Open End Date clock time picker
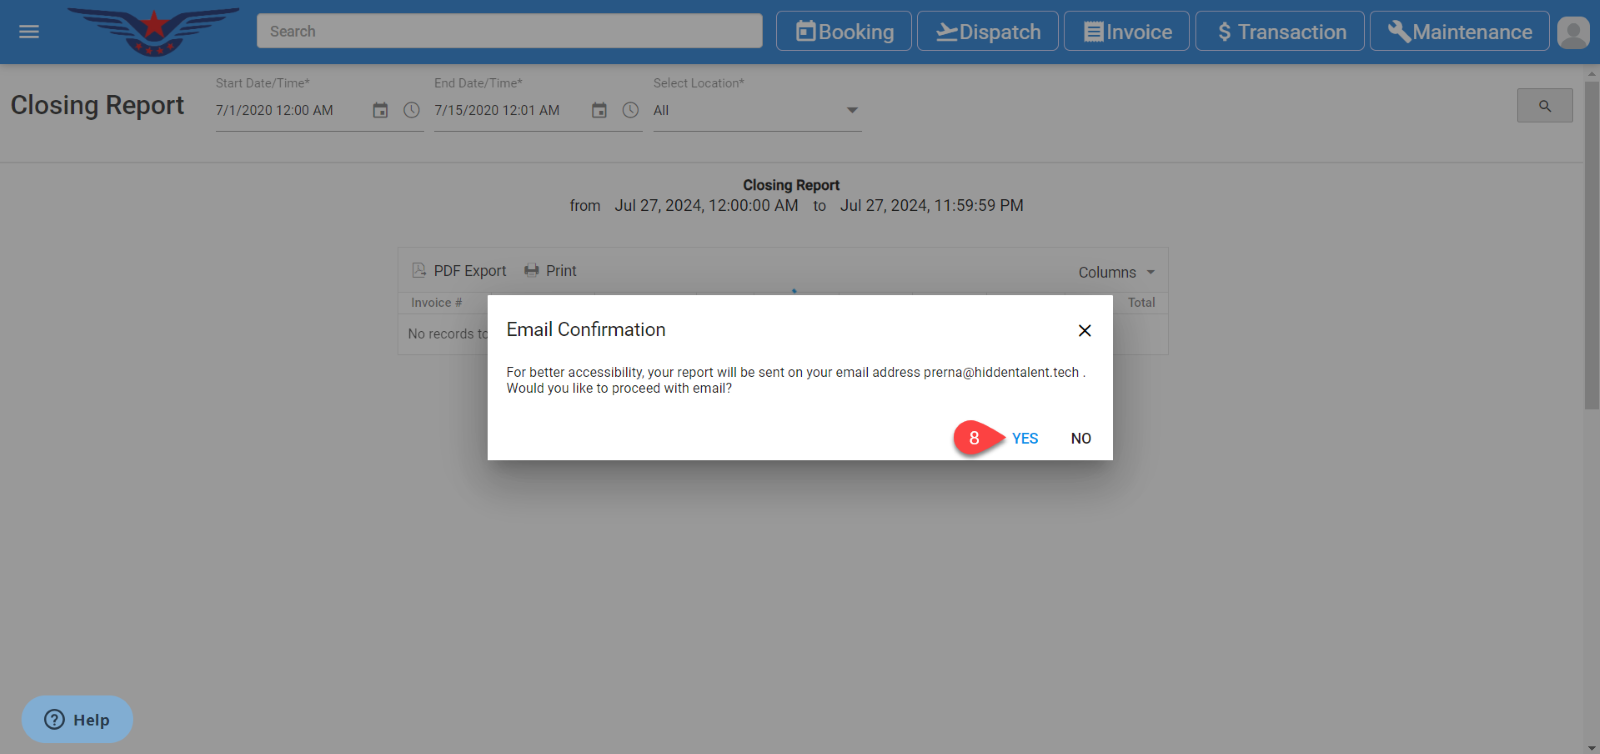1600x754 pixels. (630, 110)
